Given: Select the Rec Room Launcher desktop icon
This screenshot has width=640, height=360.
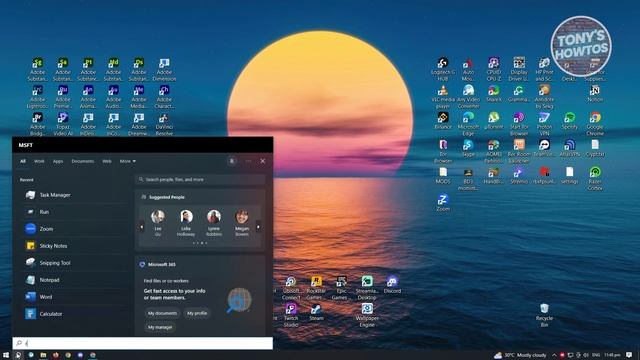Looking at the screenshot, I should point(519,151).
